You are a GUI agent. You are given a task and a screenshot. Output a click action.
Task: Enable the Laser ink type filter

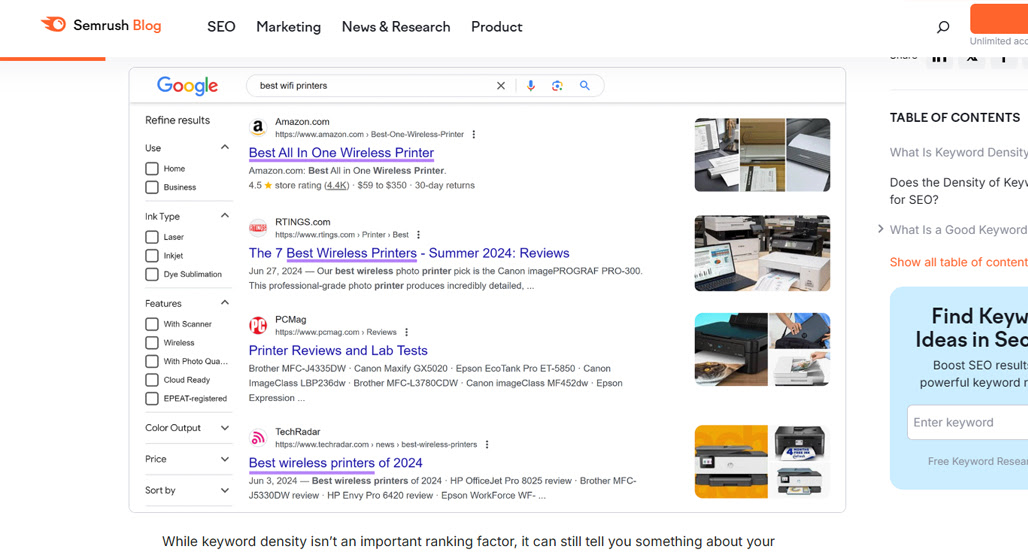tap(152, 237)
